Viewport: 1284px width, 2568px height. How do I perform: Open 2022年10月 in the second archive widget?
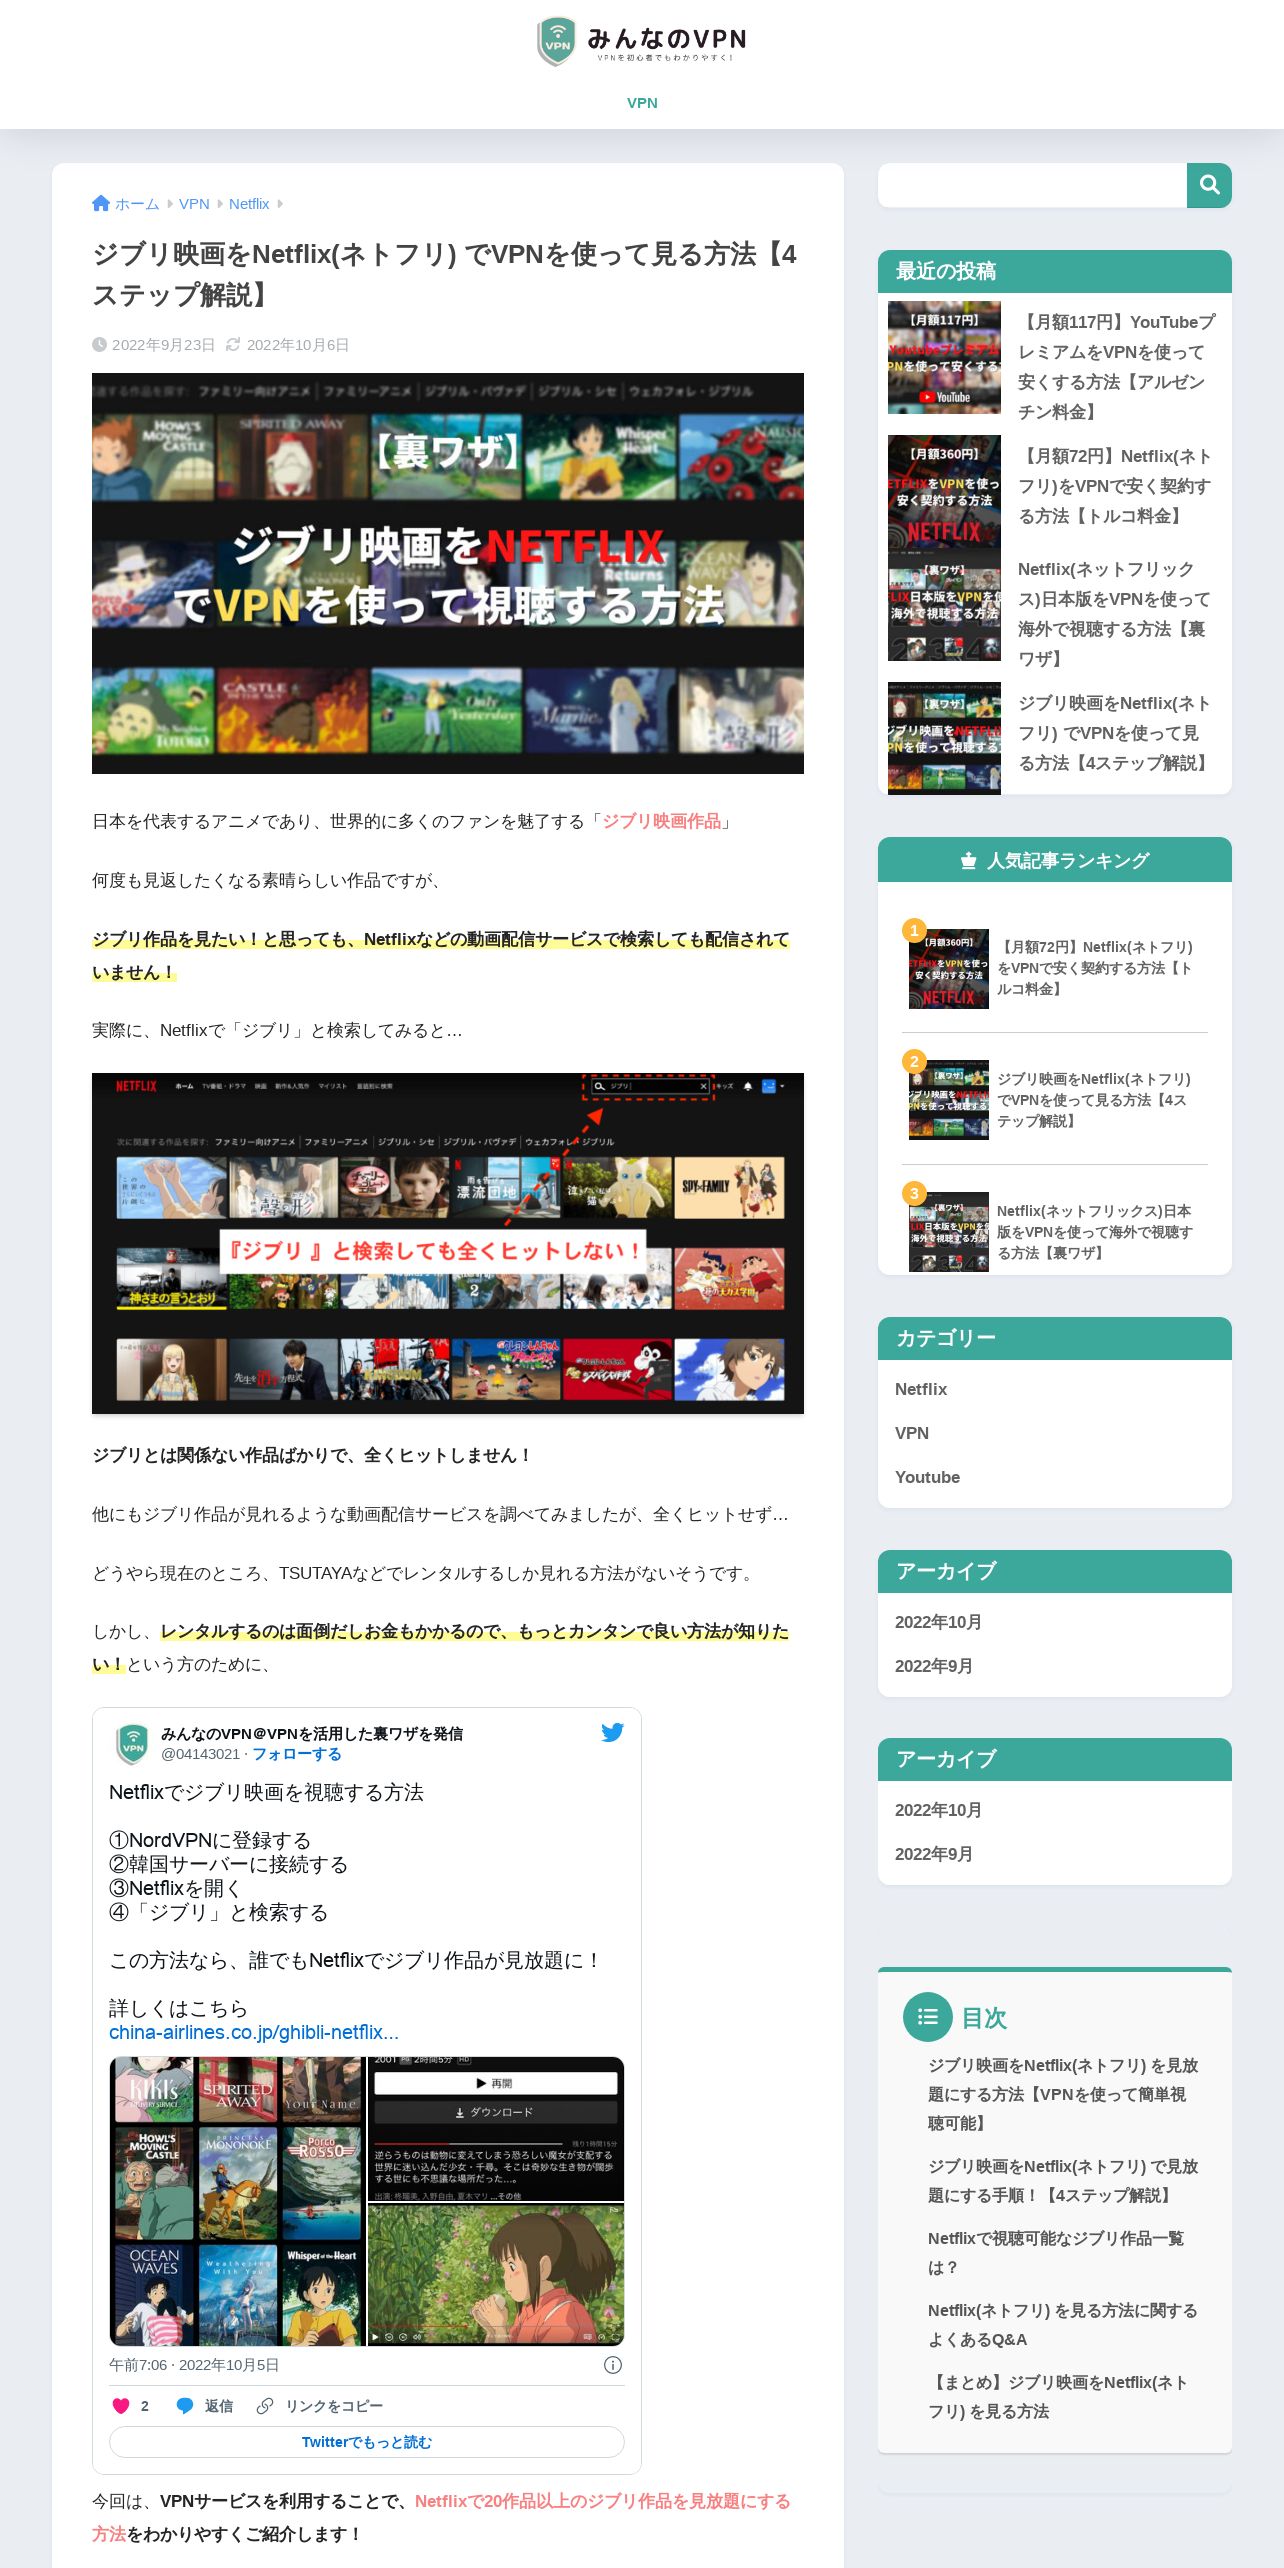(938, 1810)
